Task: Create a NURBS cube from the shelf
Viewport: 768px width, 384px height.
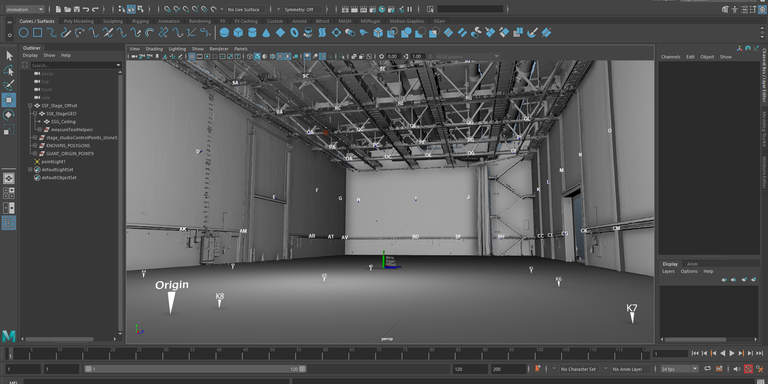Action: 238,33
